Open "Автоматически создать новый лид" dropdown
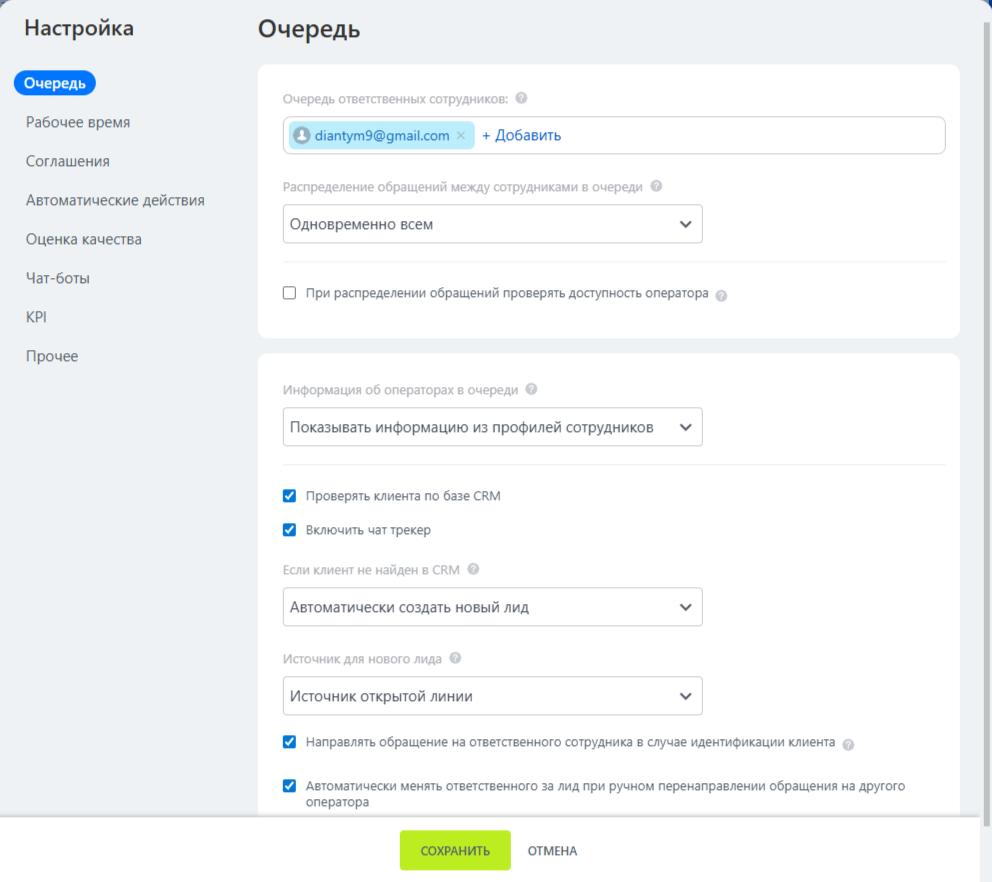 tap(492, 607)
